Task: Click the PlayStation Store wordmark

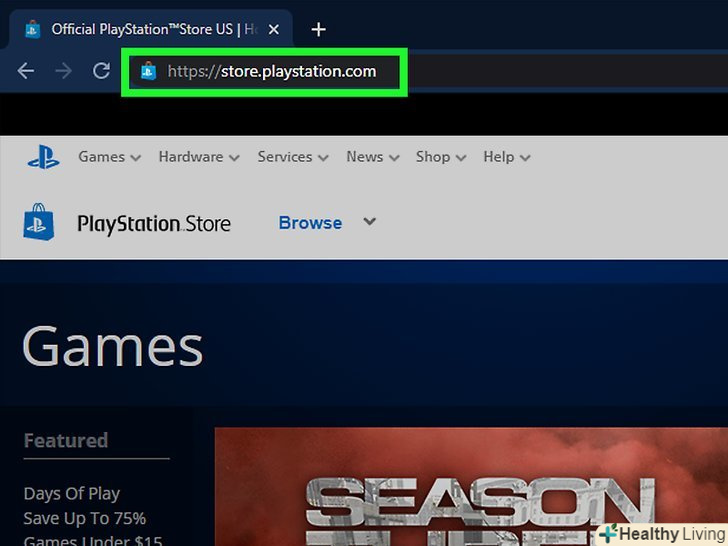Action: (154, 224)
